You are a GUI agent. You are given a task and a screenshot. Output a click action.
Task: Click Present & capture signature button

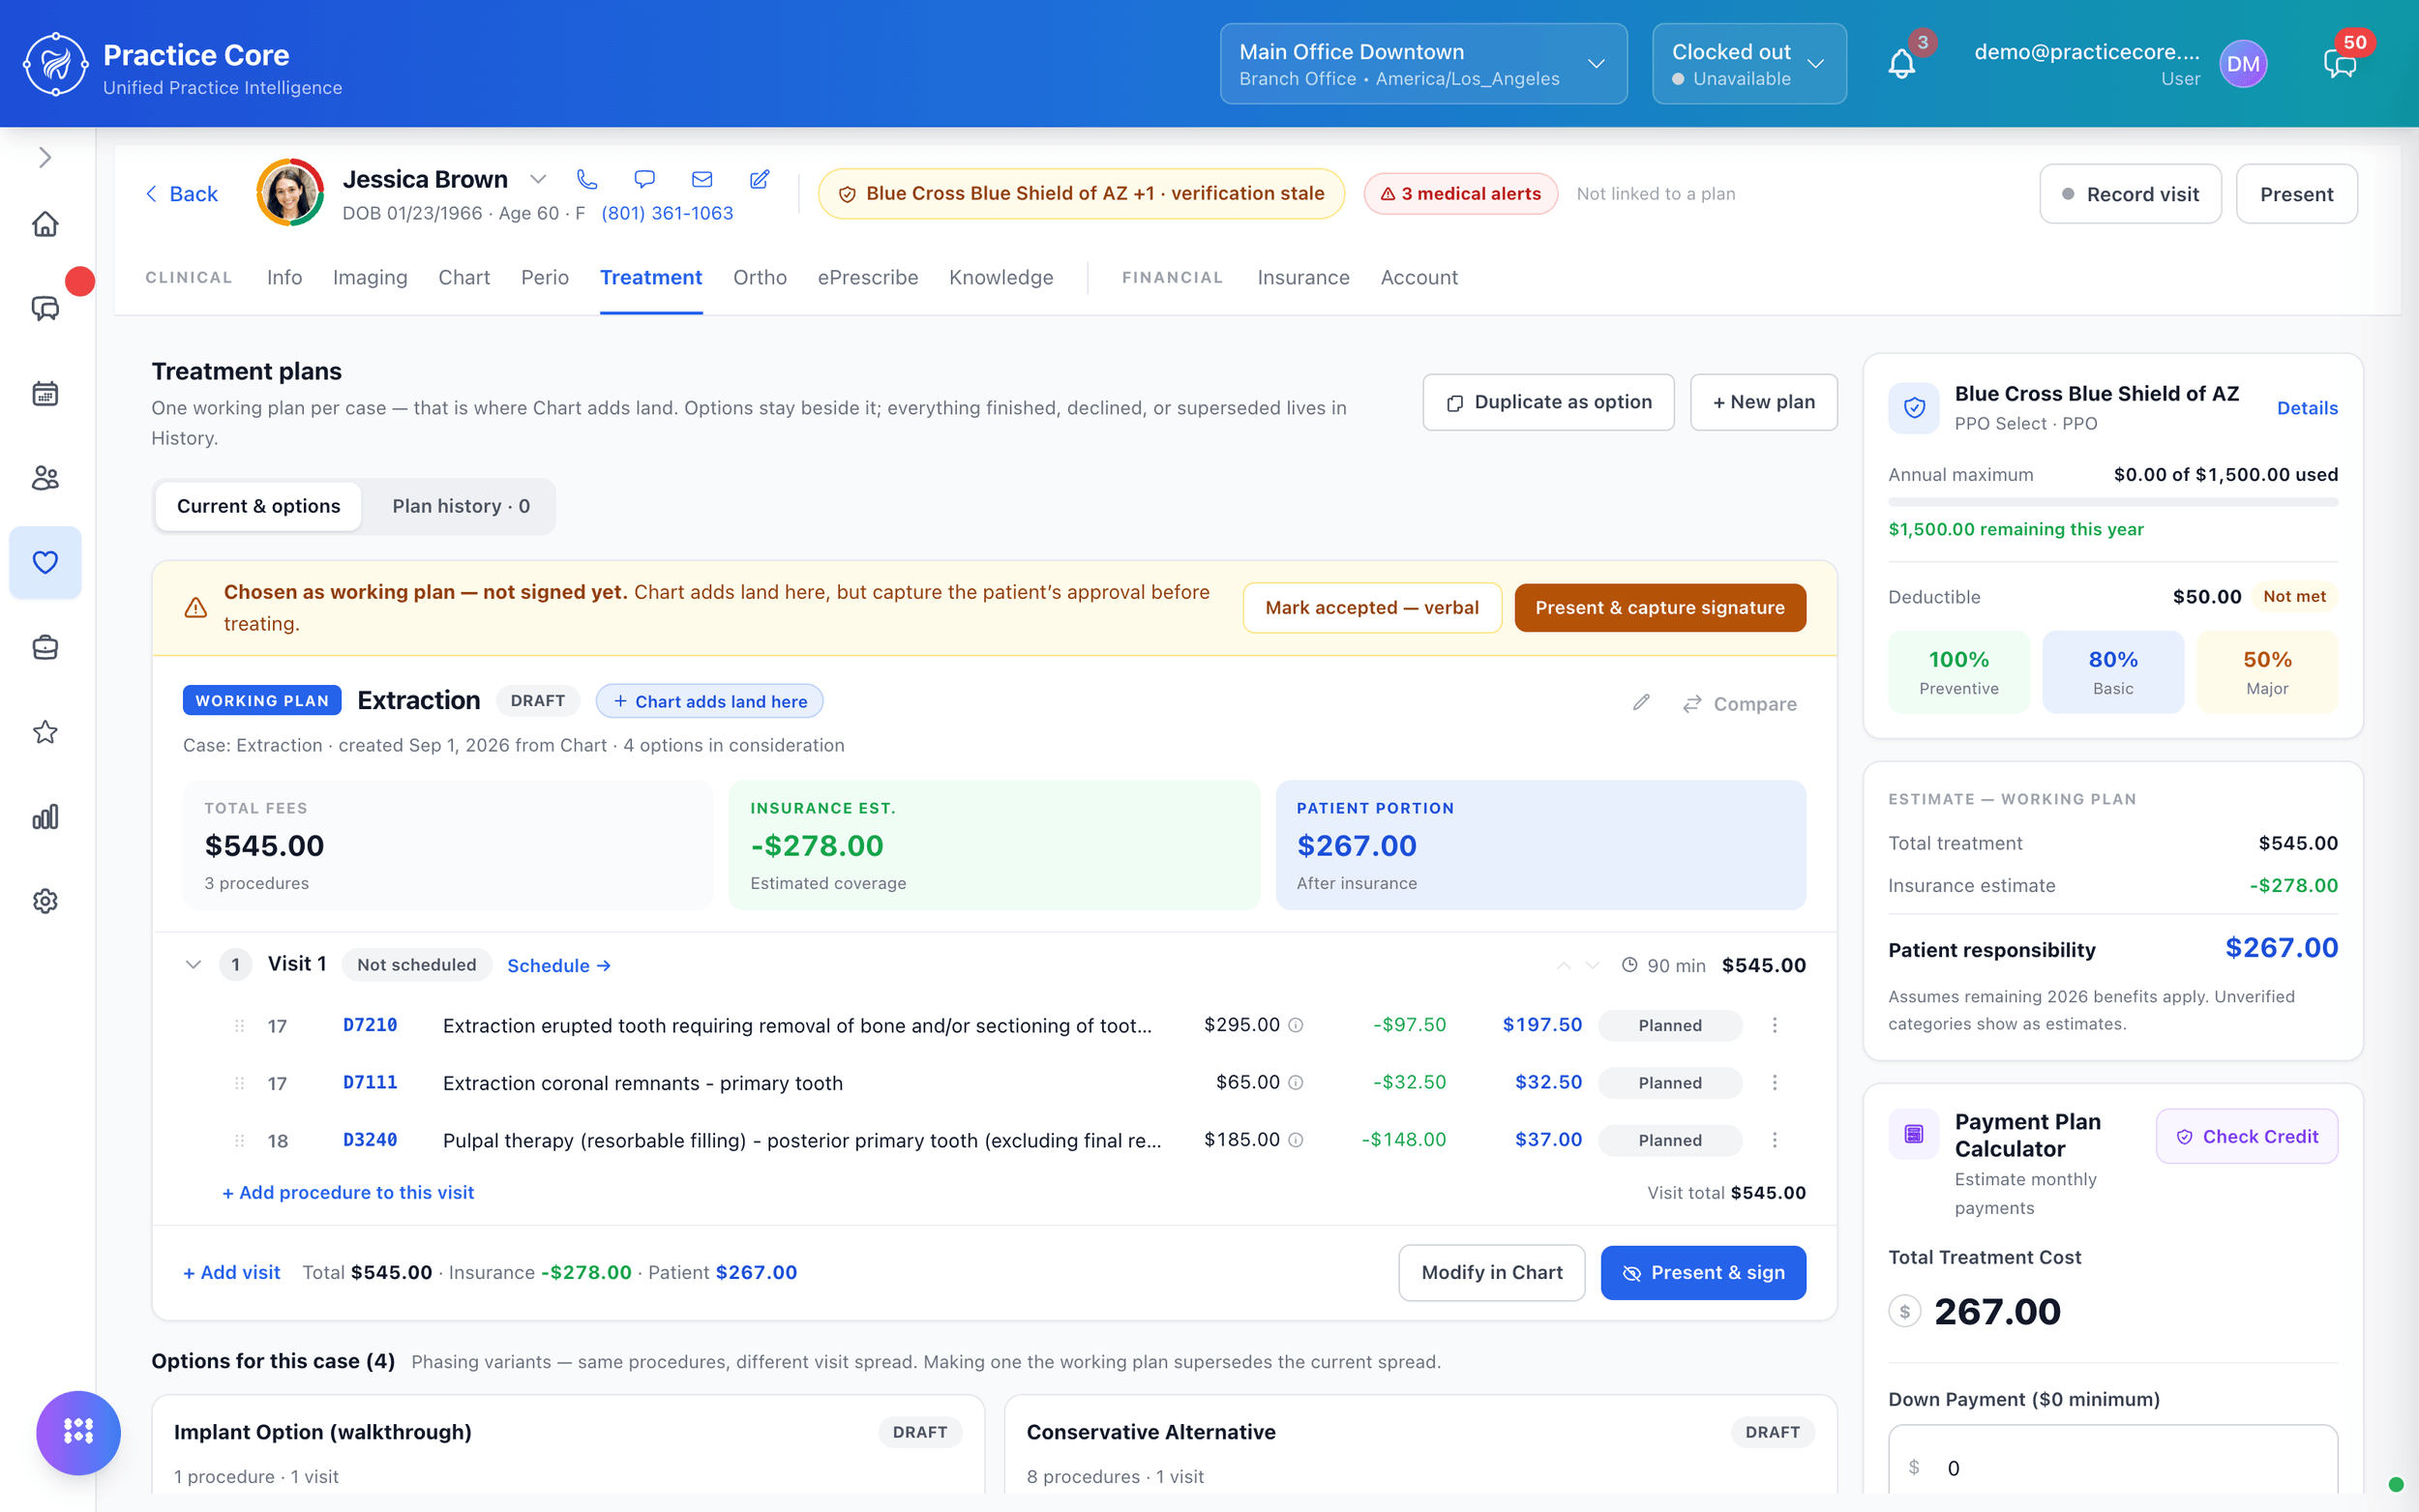click(1659, 607)
